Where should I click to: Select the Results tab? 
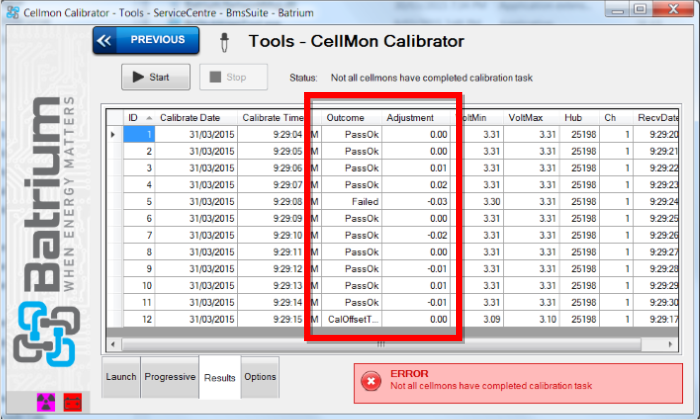[x=220, y=378]
